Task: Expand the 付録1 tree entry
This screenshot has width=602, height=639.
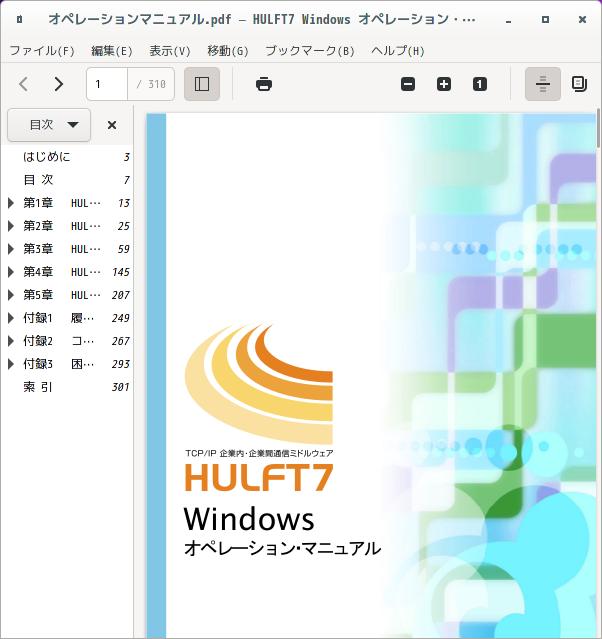Action: 11,318
